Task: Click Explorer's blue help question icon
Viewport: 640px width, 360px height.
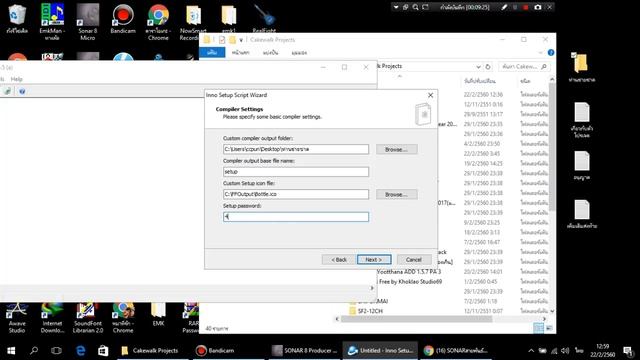Action: click(x=551, y=53)
